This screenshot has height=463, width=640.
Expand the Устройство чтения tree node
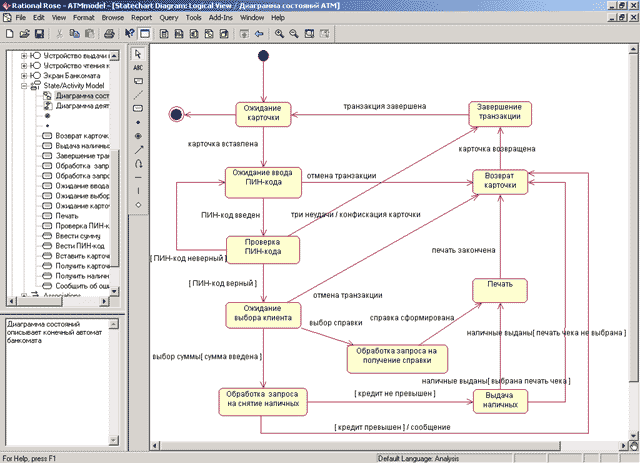point(24,65)
